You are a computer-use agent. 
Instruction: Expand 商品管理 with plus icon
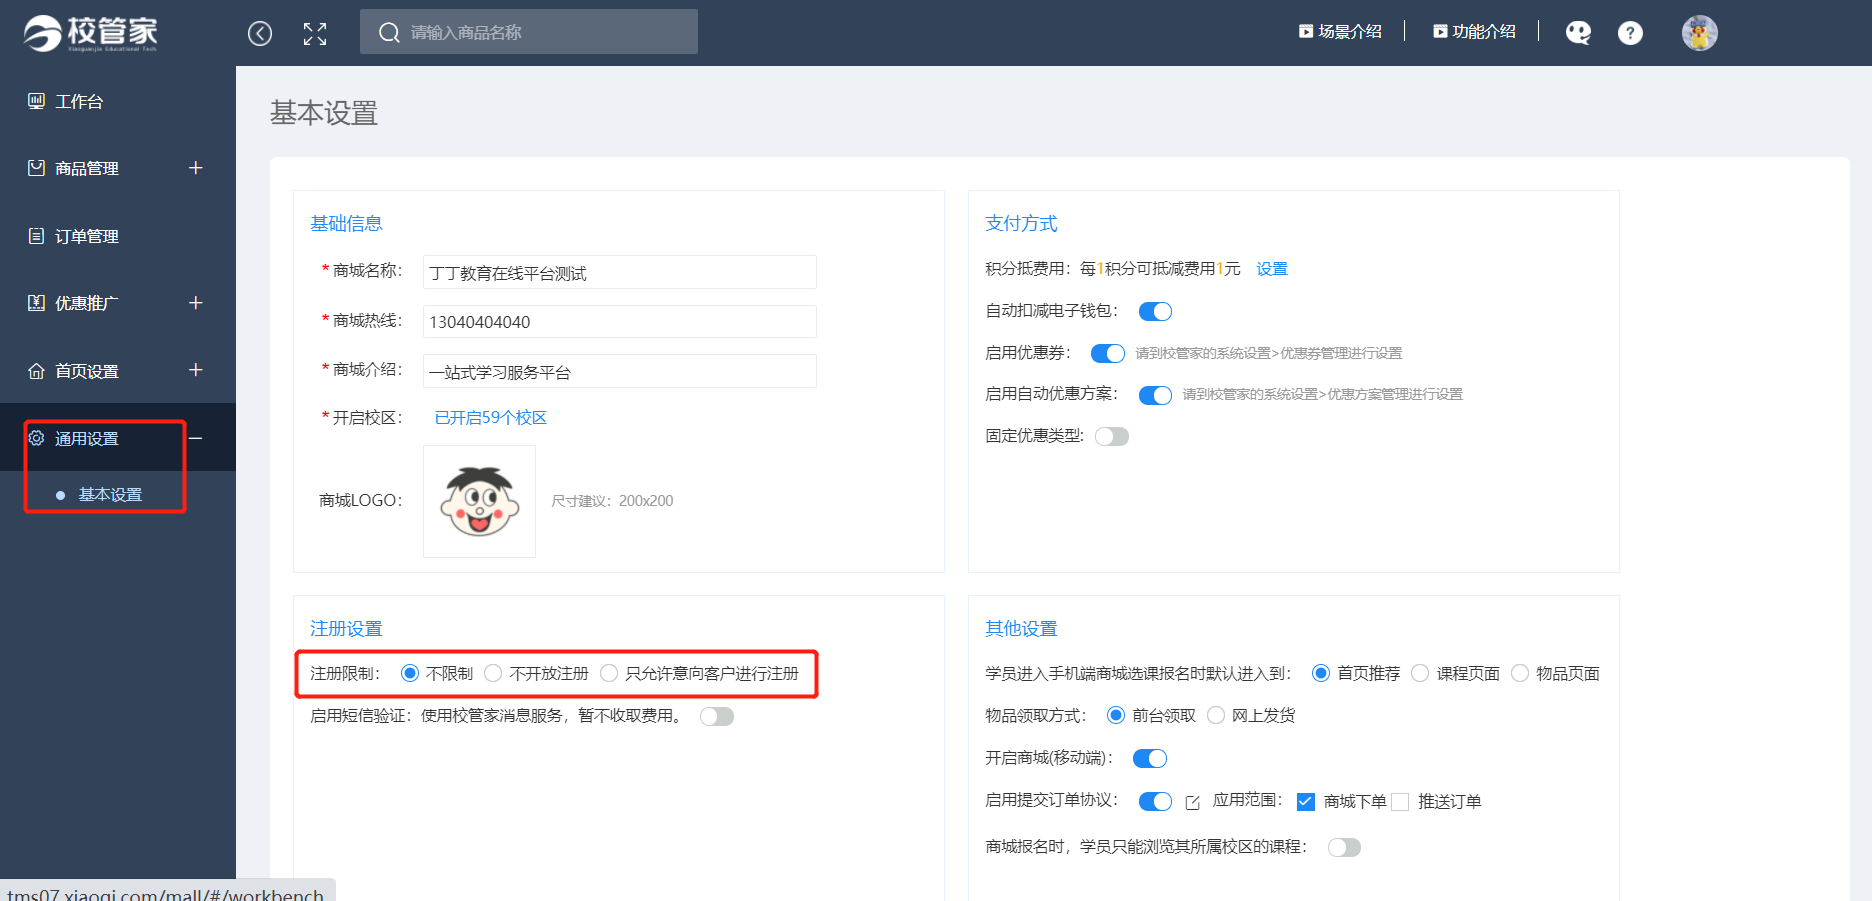(196, 168)
